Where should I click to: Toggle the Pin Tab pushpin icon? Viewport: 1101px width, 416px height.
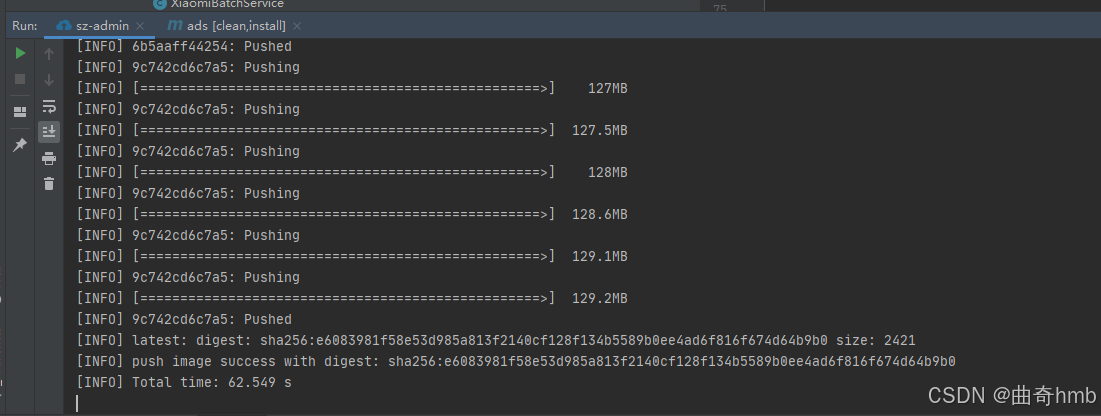pyautogui.click(x=20, y=145)
